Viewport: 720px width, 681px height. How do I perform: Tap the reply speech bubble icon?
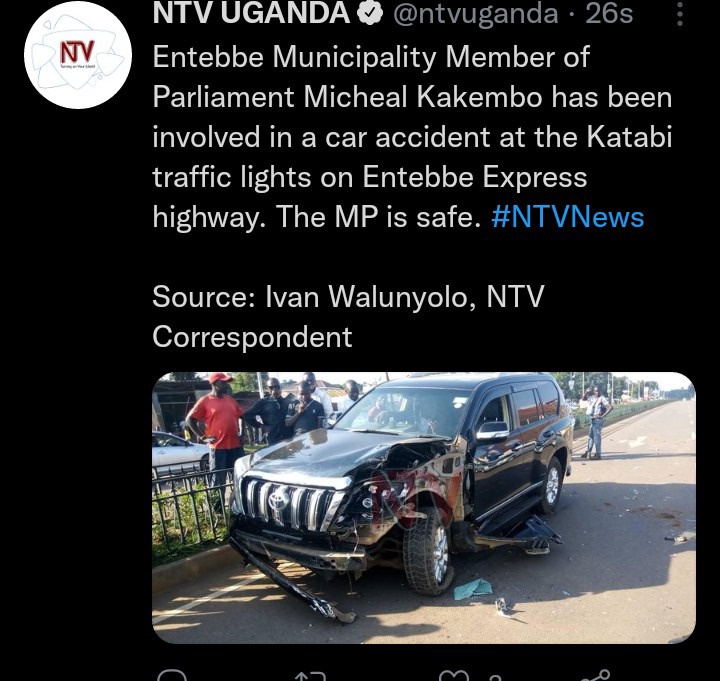click(172, 675)
